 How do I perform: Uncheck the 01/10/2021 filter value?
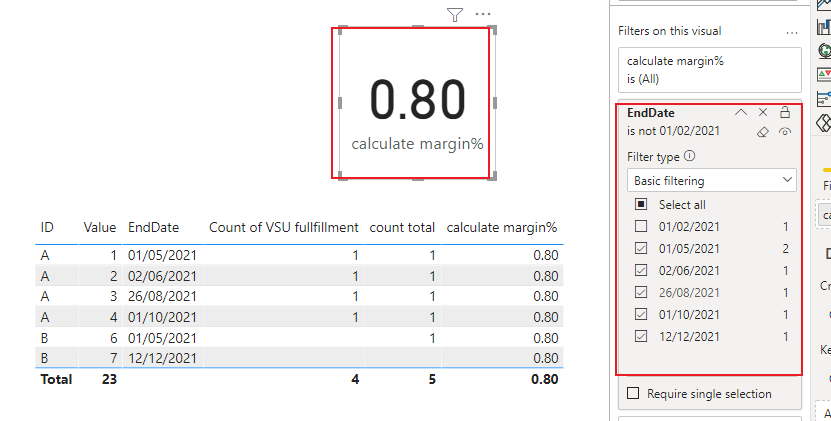(641, 314)
